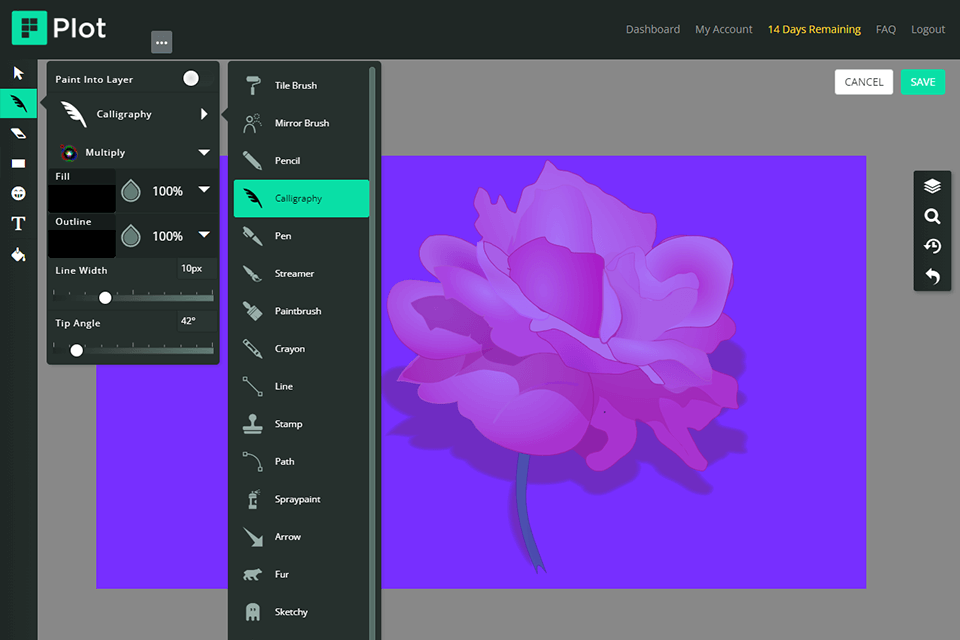Open the Layers panel icon
960x640 pixels.
pos(932,186)
